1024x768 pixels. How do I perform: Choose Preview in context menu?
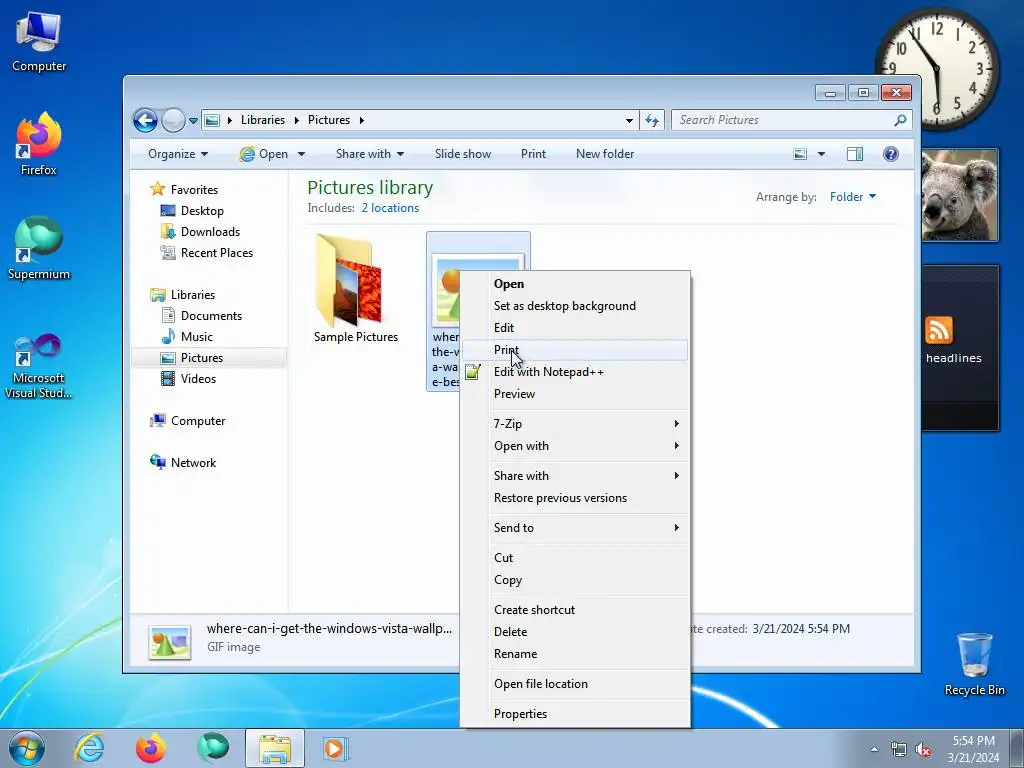(575, 394)
